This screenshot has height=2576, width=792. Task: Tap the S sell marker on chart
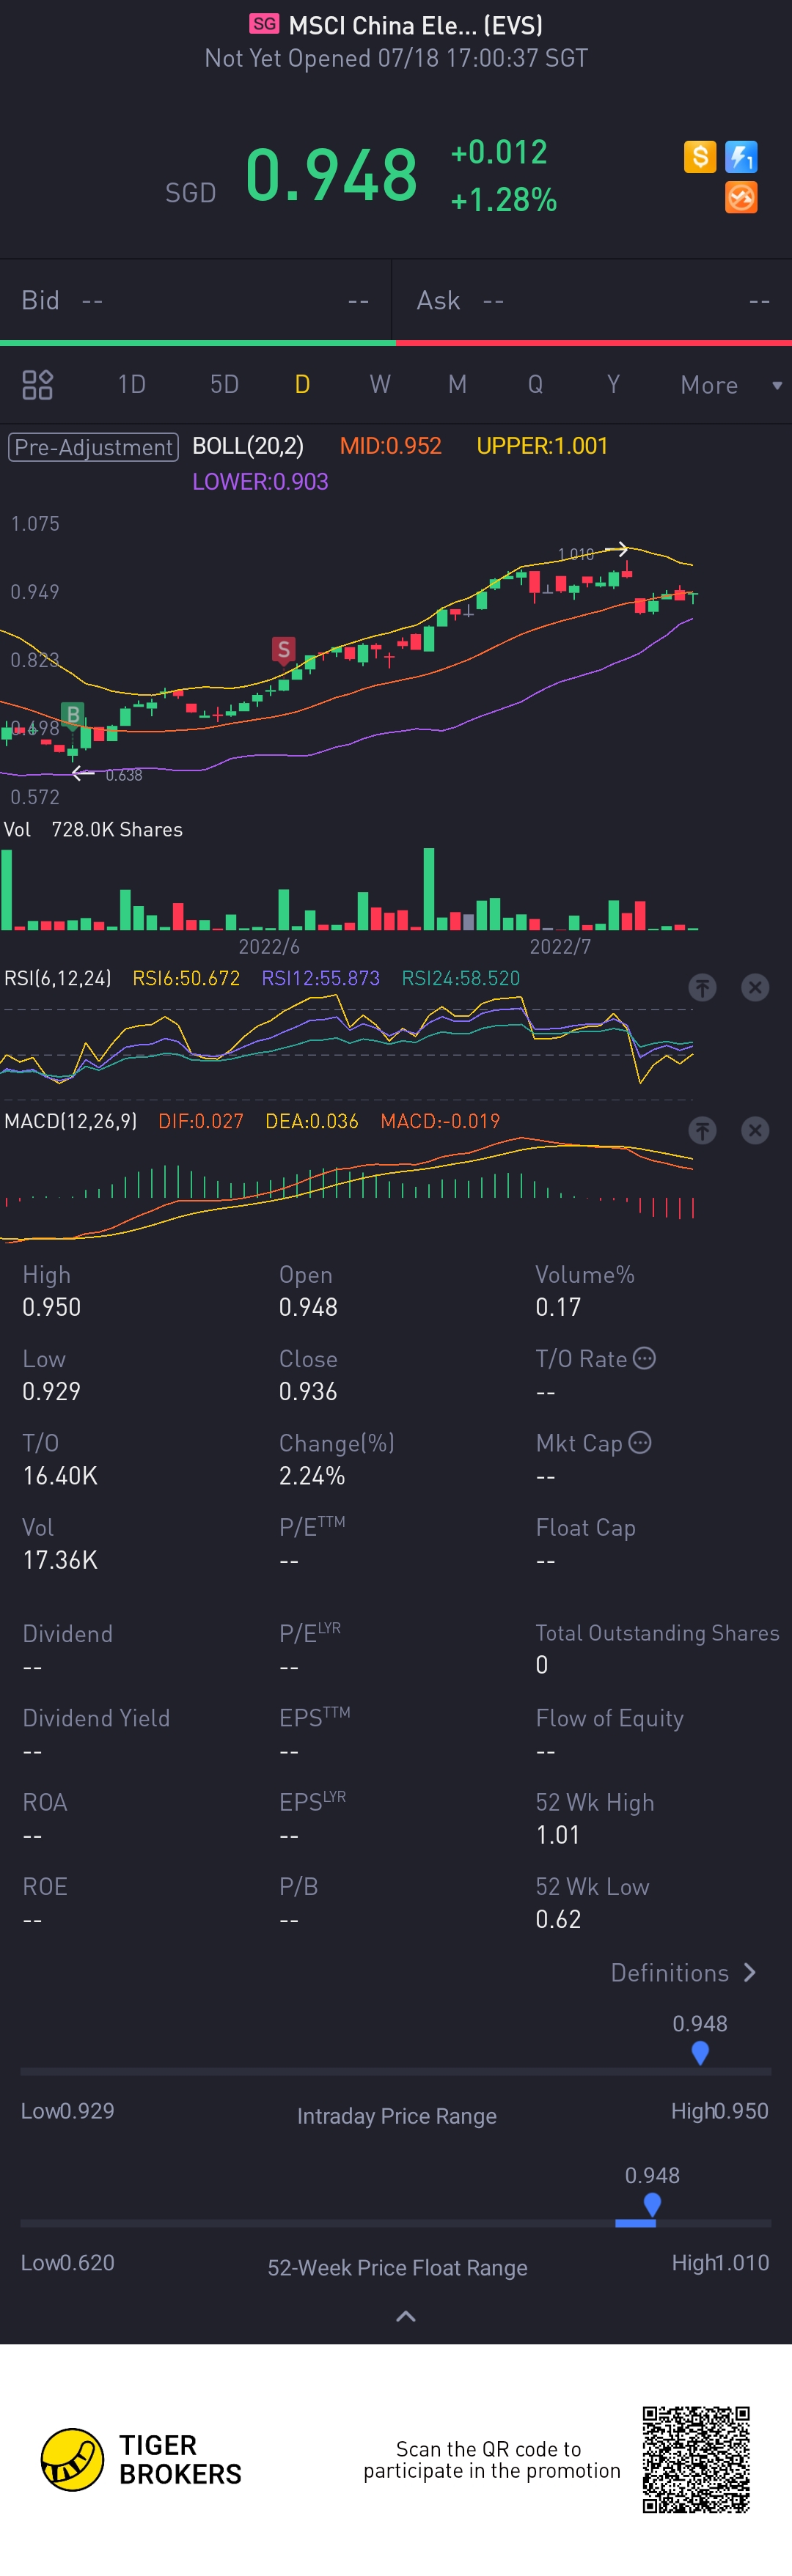coord(284,651)
